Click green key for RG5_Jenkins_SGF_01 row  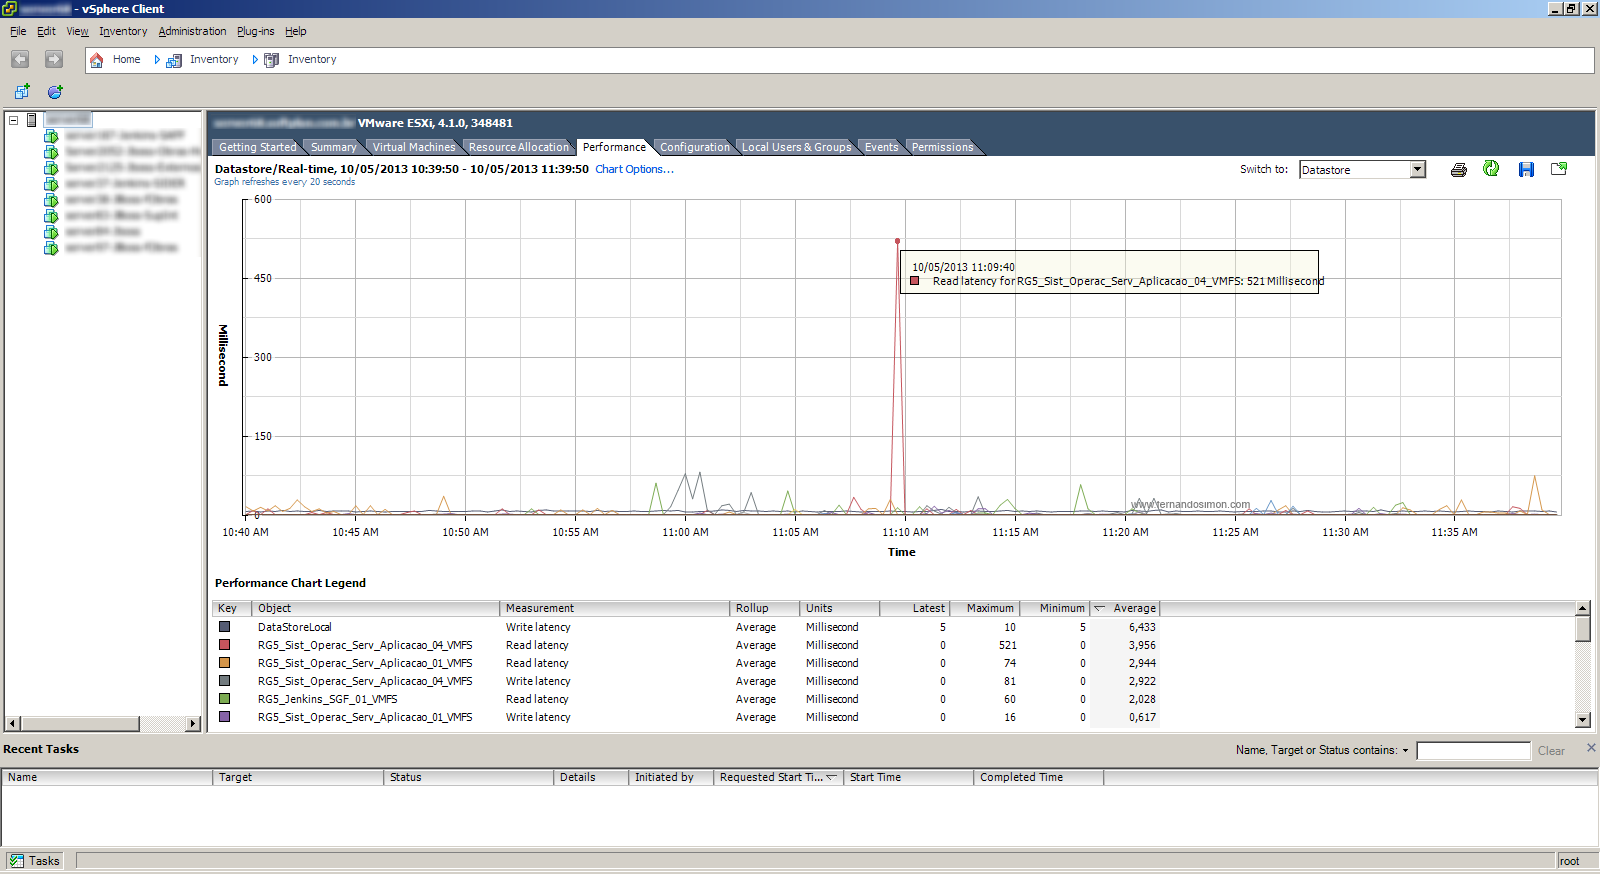coord(224,699)
